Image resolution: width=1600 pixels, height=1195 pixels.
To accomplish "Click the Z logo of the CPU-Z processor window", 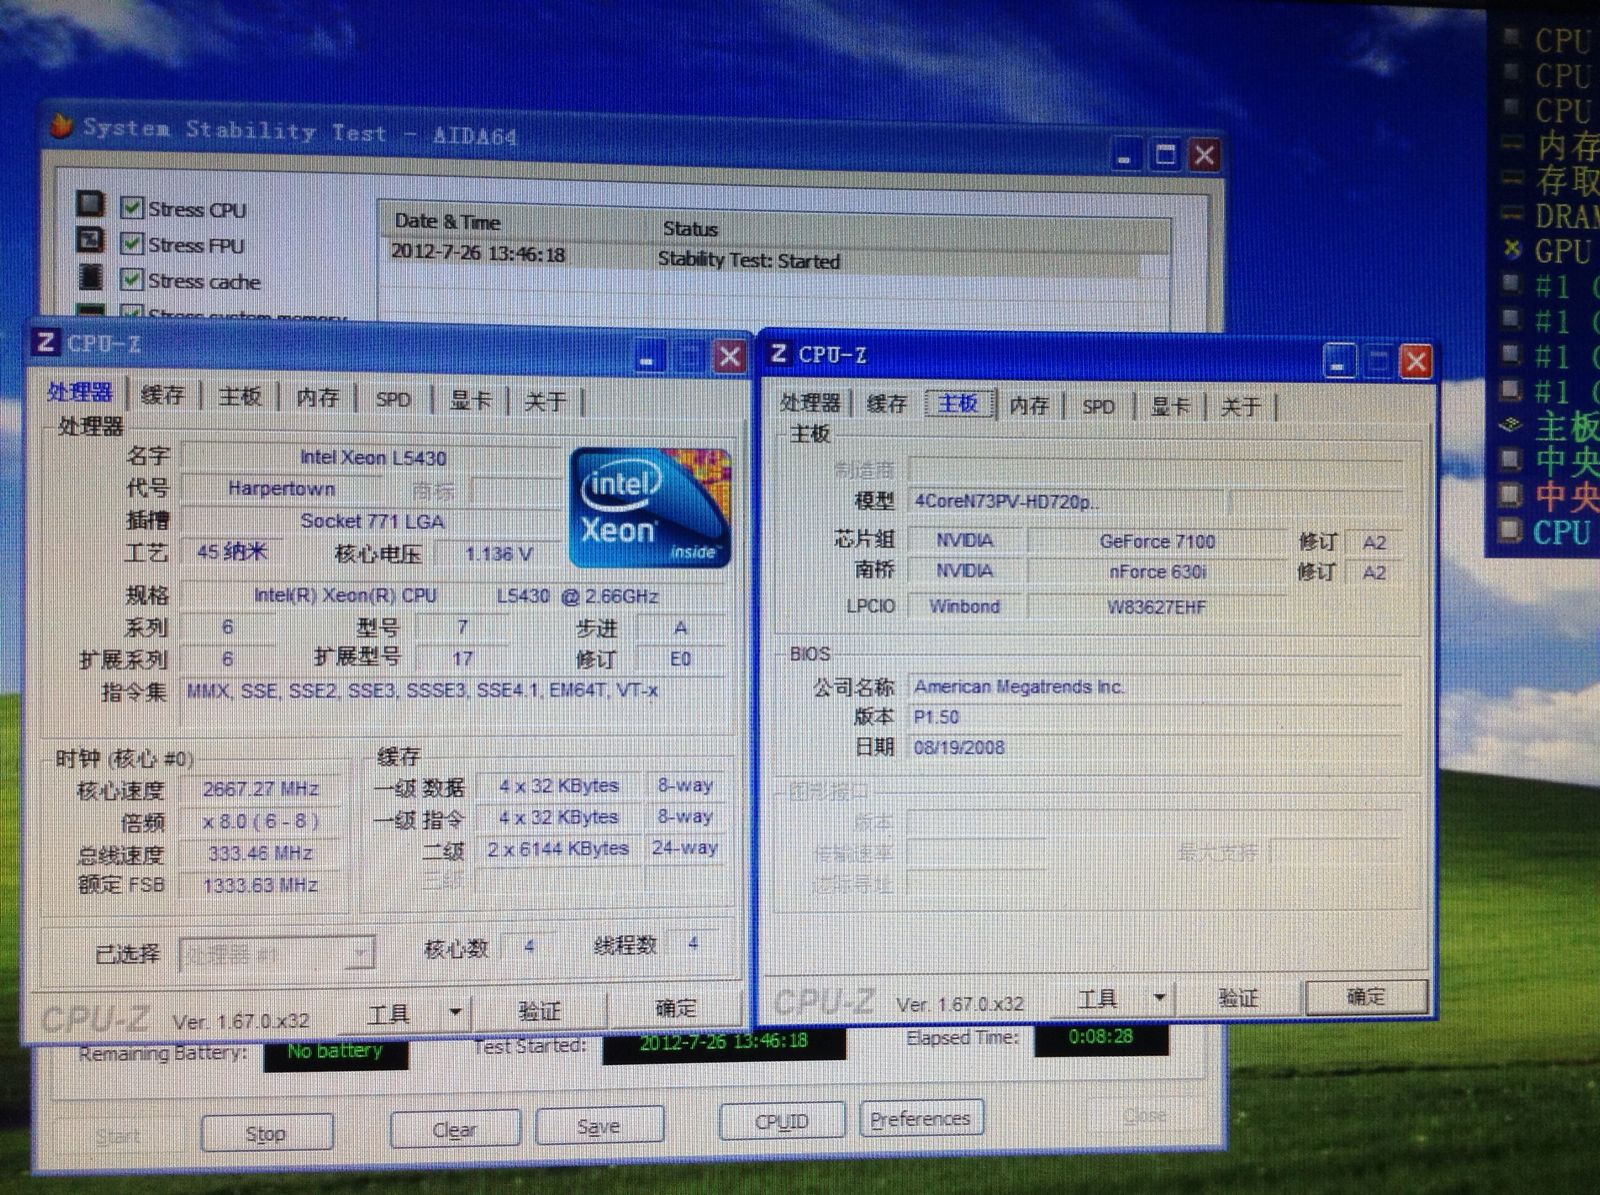I will [x=45, y=342].
